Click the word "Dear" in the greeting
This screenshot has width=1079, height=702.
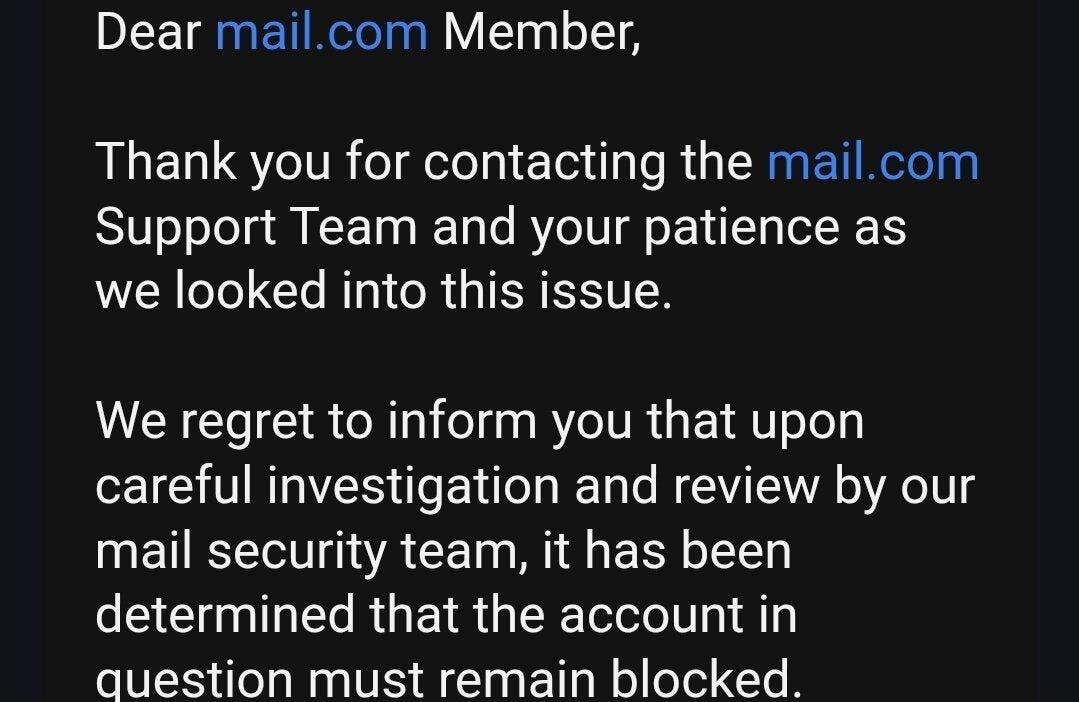(x=148, y=32)
